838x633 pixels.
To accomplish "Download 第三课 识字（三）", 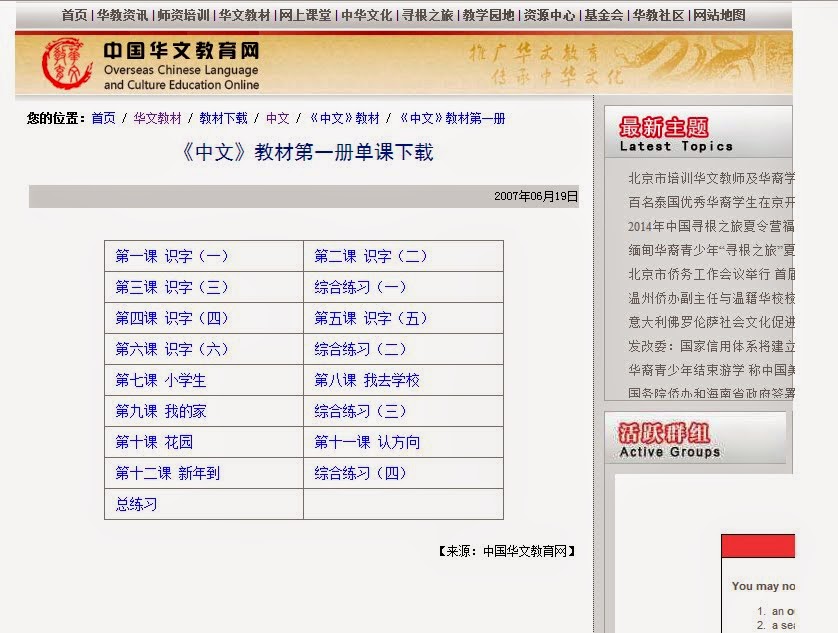I will pyautogui.click(x=172, y=287).
